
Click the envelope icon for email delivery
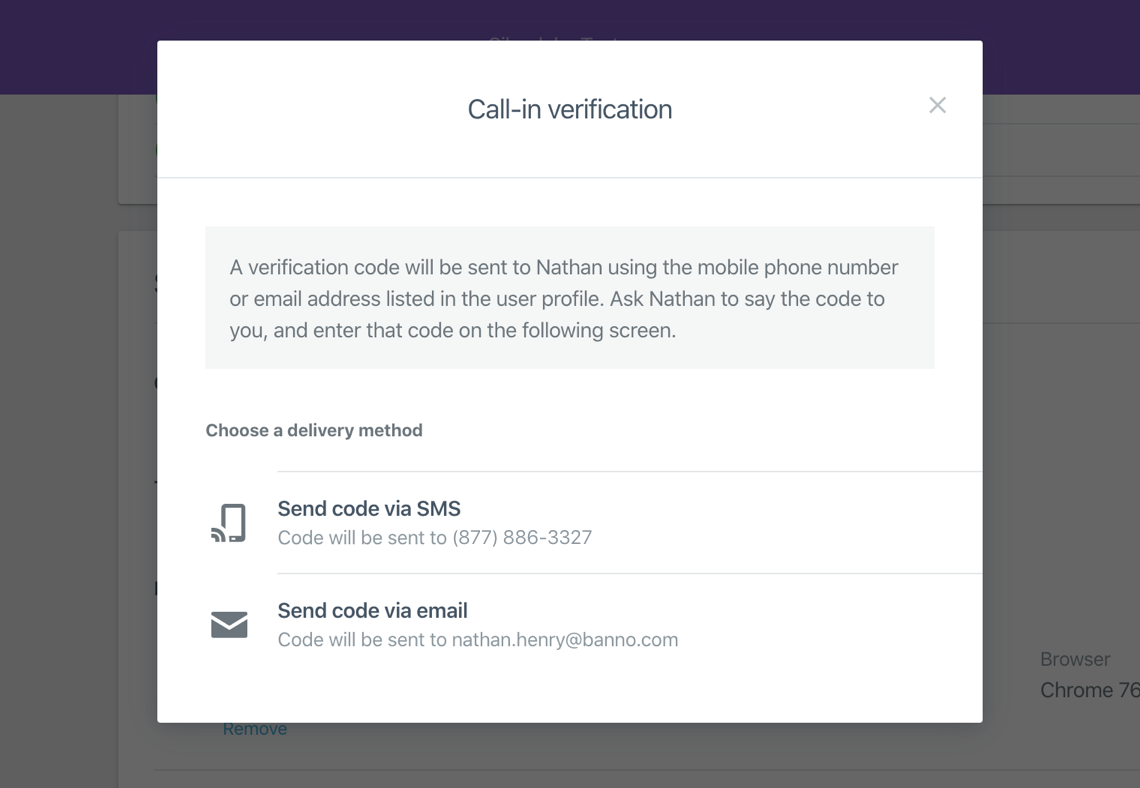coord(229,624)
